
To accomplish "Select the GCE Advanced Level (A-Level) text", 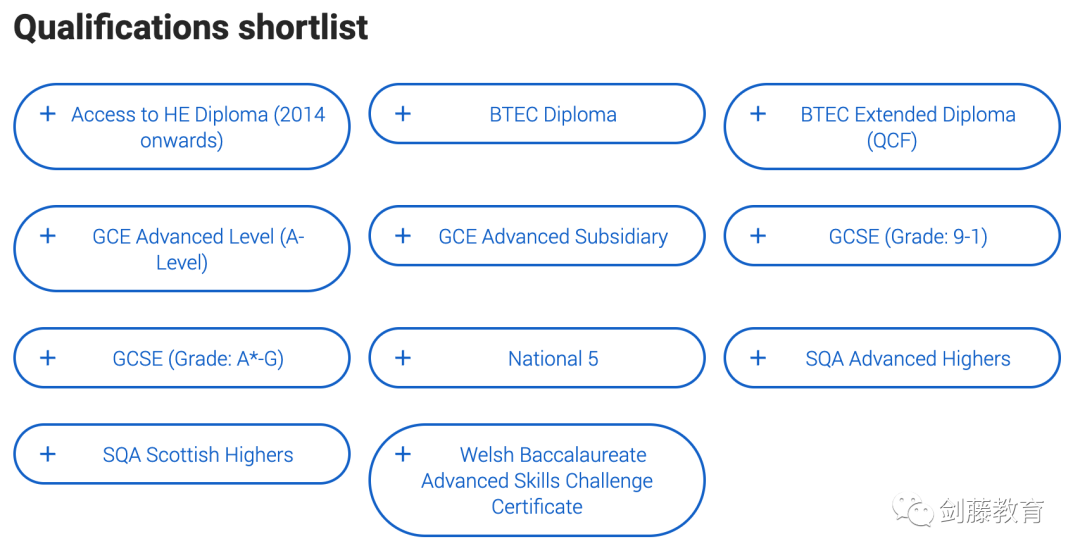I will (198, 249).
